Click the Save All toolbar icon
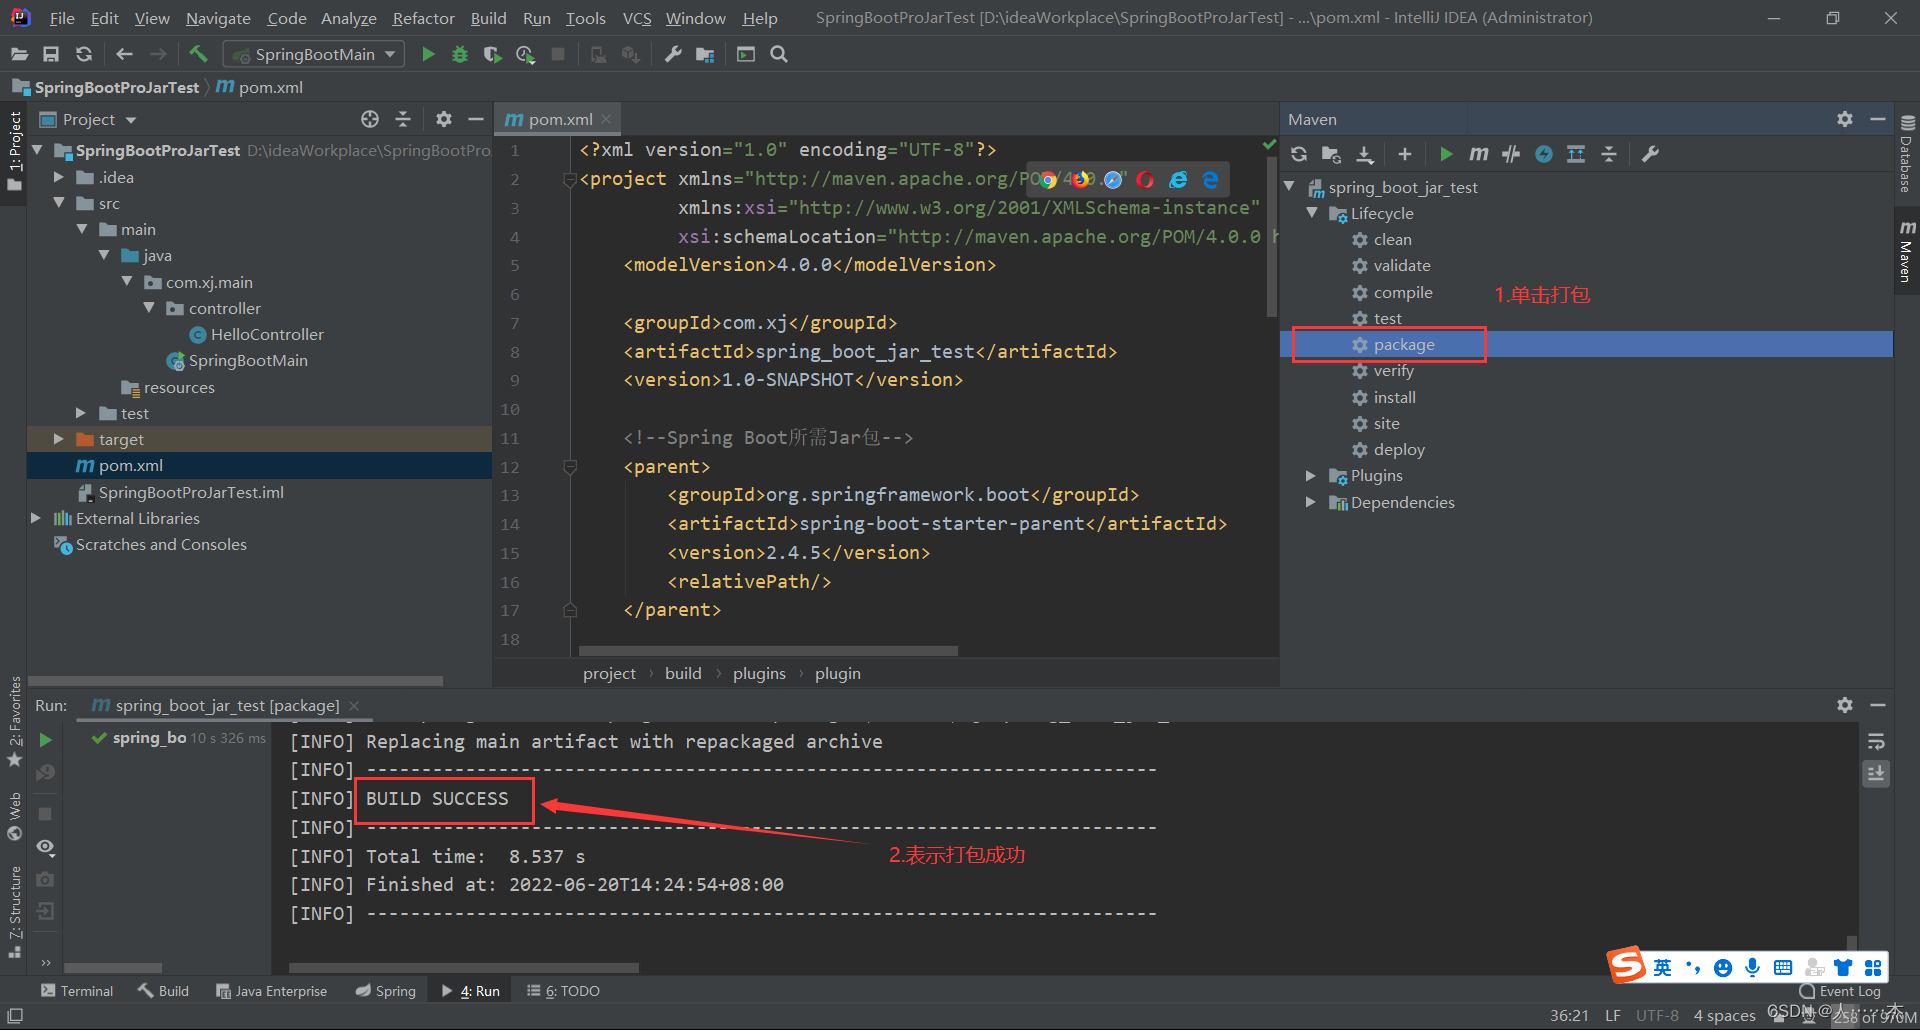 51,54
